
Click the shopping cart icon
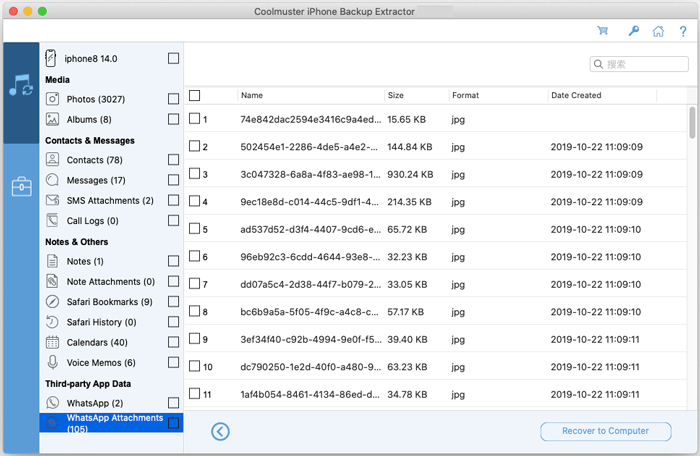tap(603, 31)
